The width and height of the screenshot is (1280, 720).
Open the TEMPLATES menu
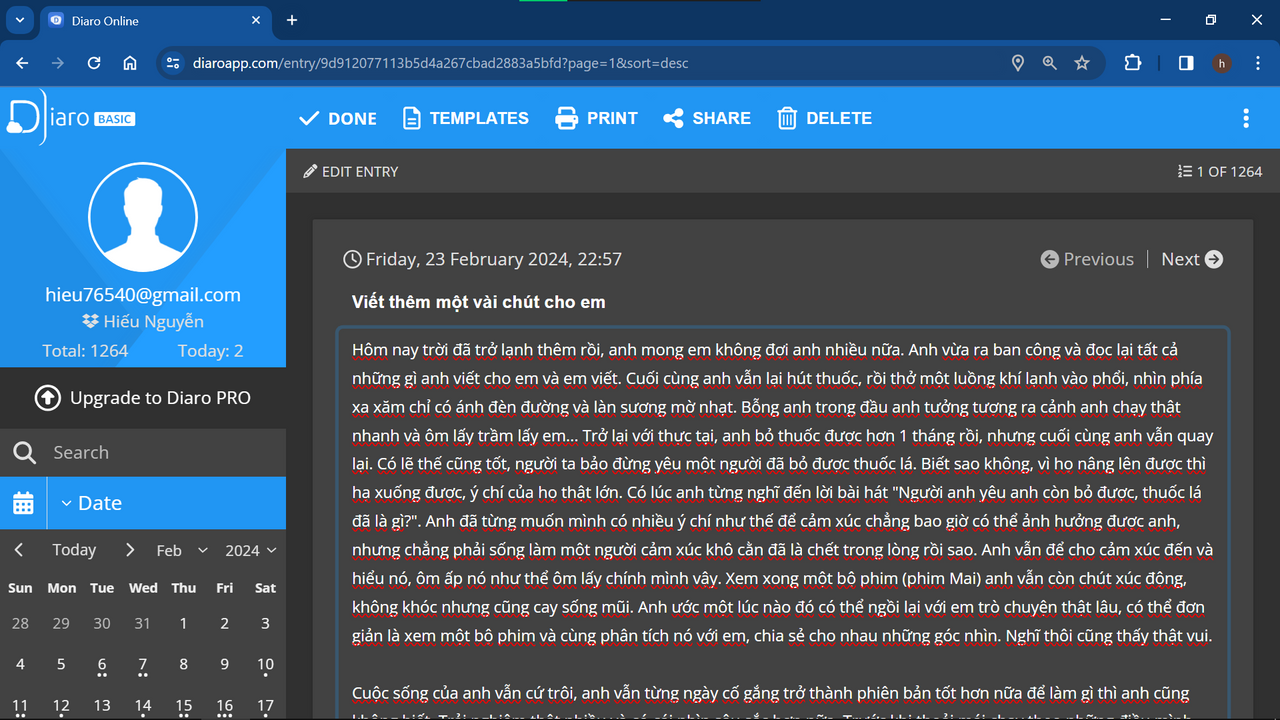(465, 118)
